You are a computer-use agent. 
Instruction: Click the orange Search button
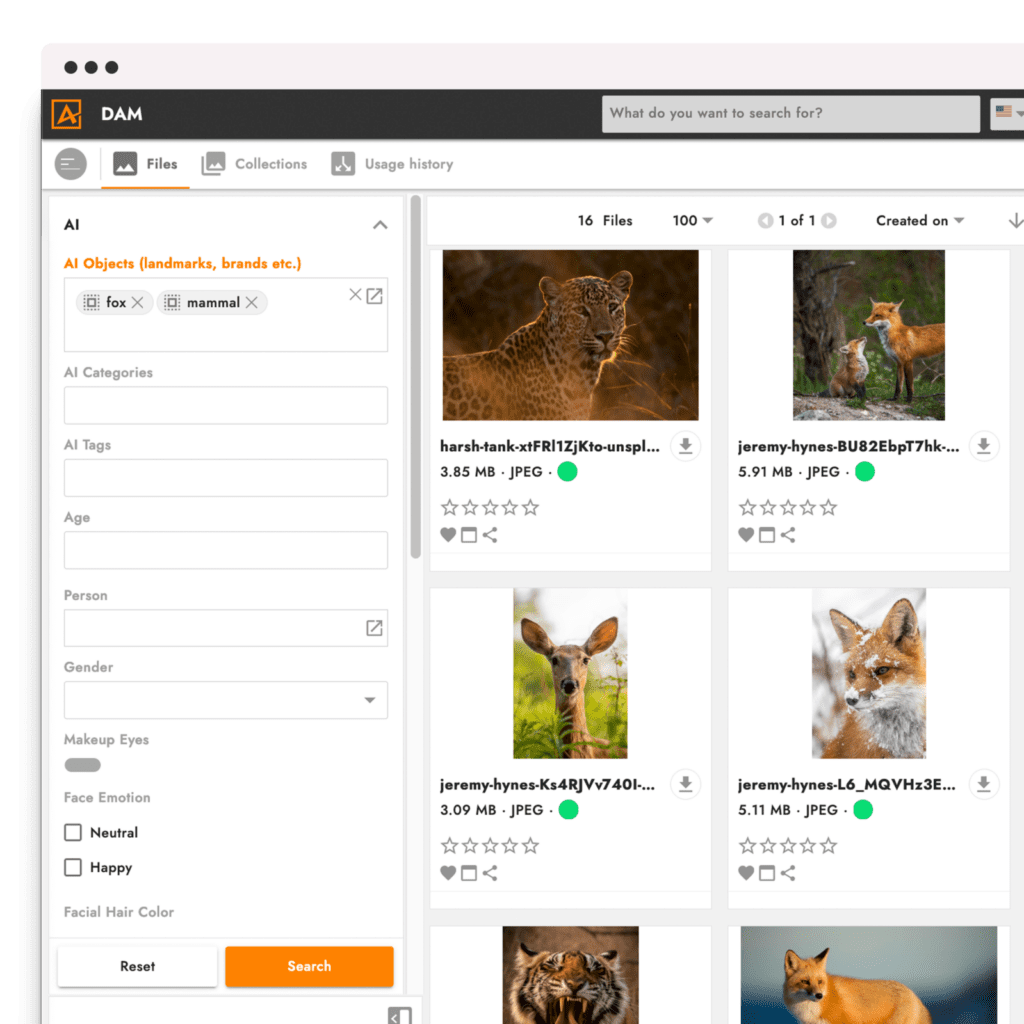point(310,967)
